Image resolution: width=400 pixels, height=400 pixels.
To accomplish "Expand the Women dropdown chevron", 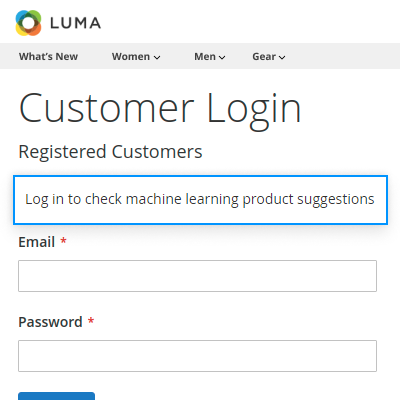I will click(x=157, y=57).
